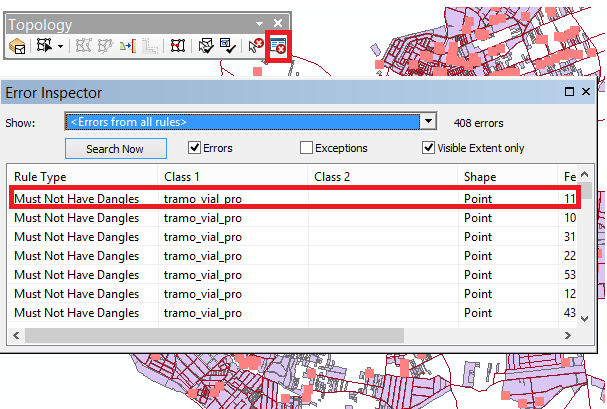This screenshot has width=607, height=409.
Task: Open Topology toolbar options arrow
Action: click(x=259, y=24)
